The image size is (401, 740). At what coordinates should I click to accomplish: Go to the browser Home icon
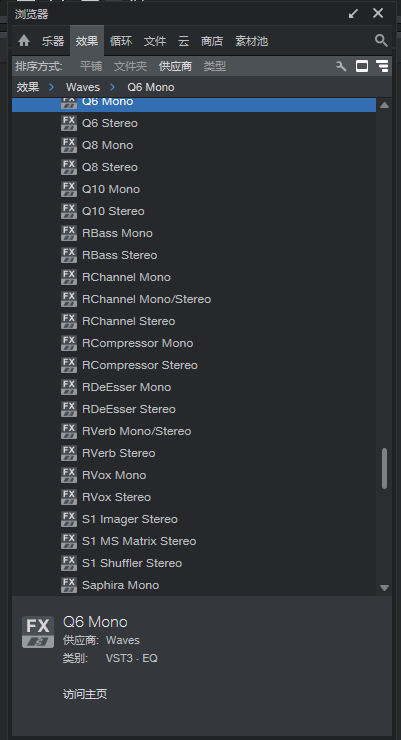[24, 41]
